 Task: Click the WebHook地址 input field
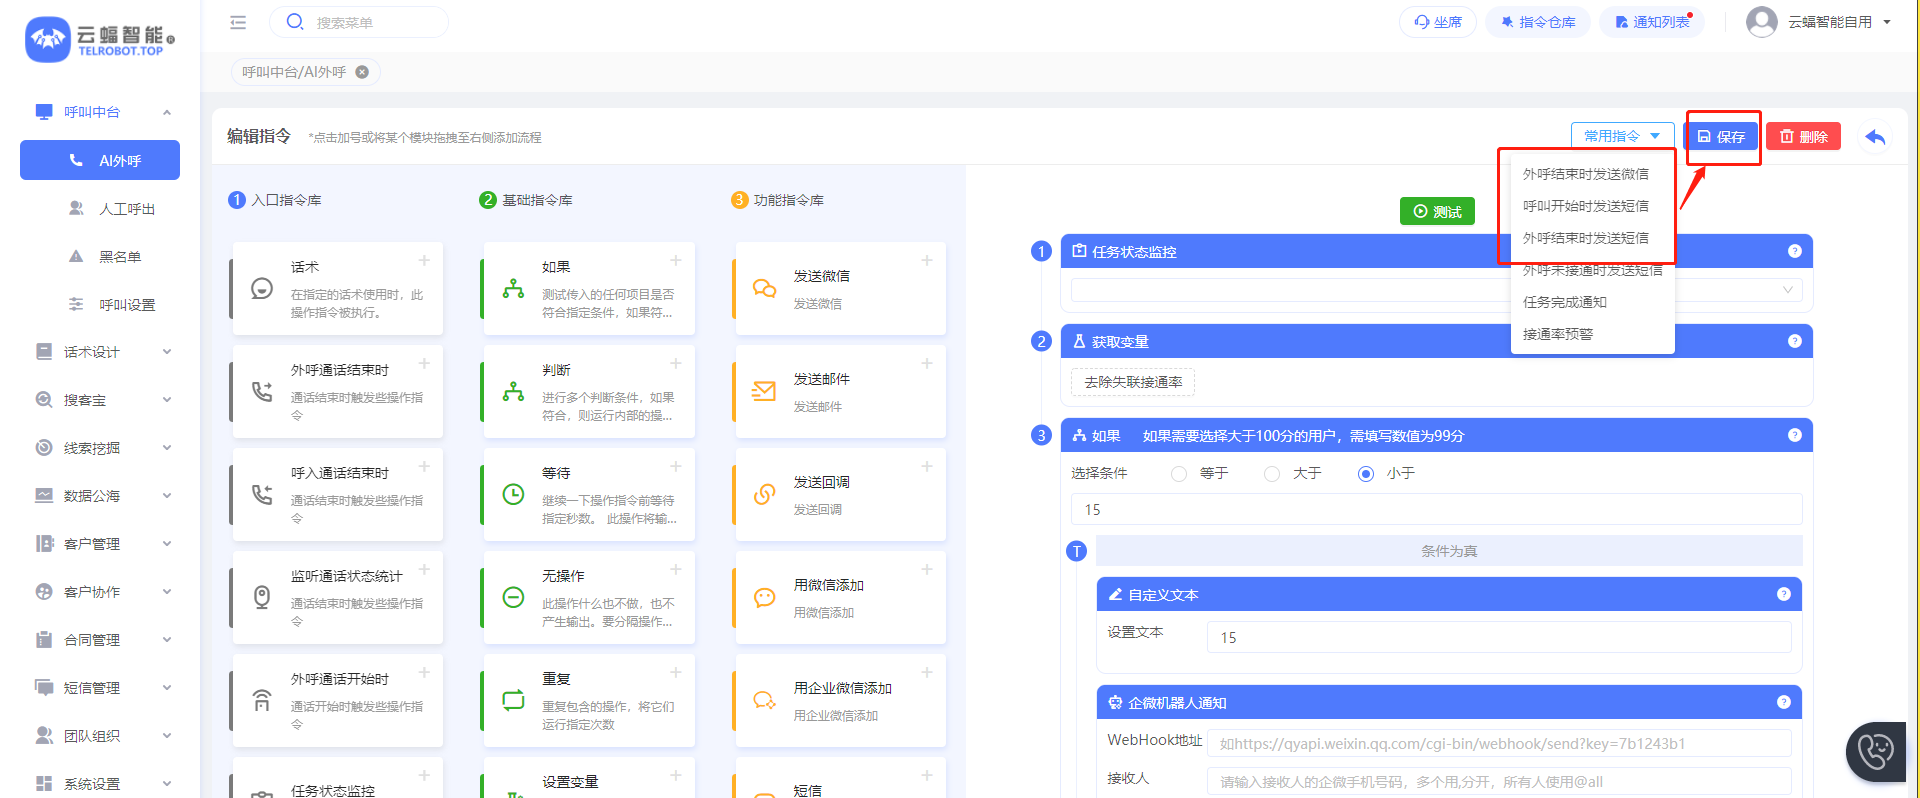pos(1499,743)
